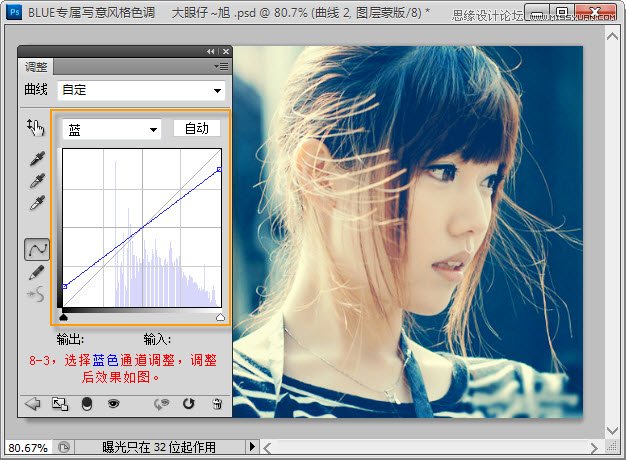Image resolution: width=626 pixels, height=460 pixels.
Task: Toggle adjustment layer visibility eye icon
Action: pos(114,404)
